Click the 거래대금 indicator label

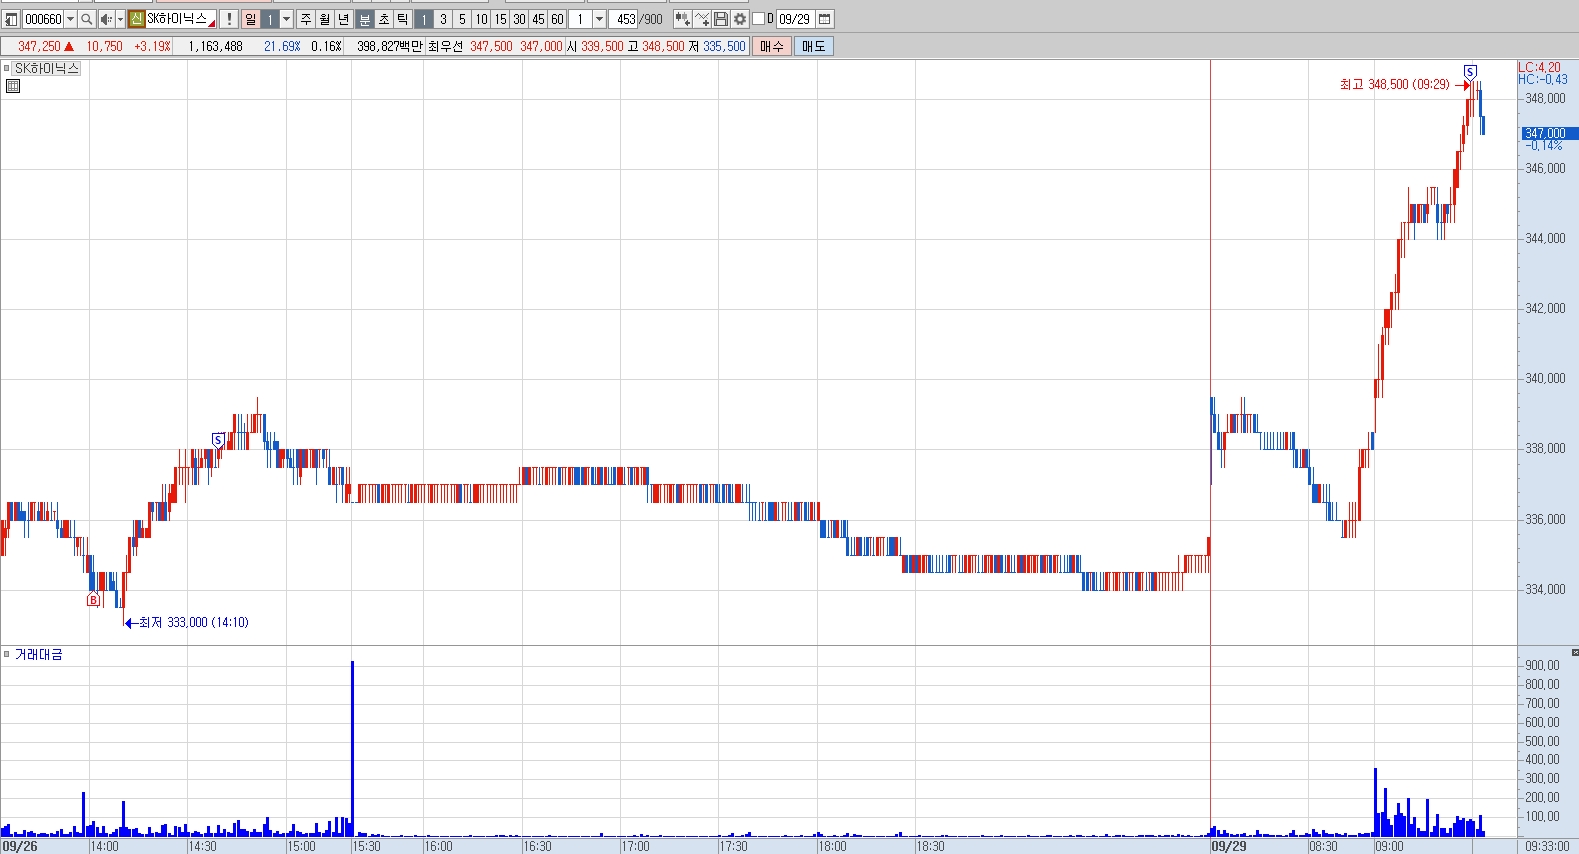point(38,654)
